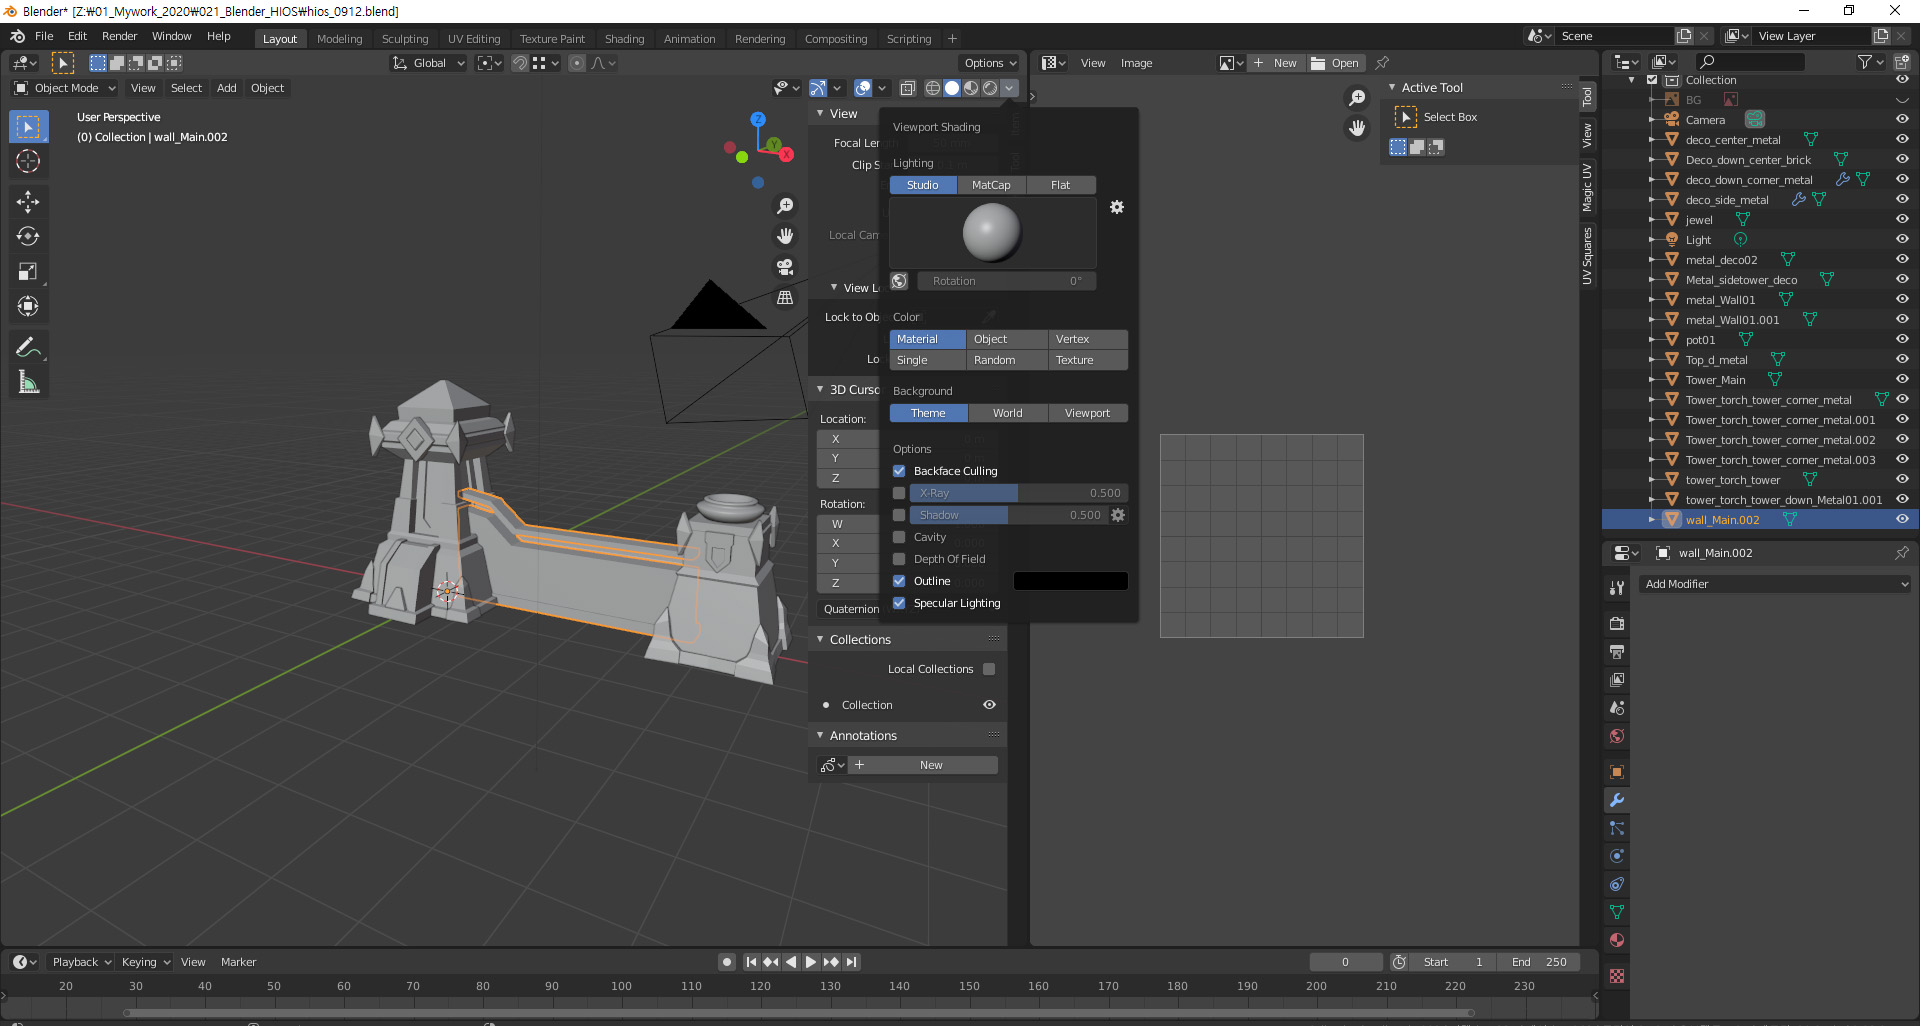This screenshot has height=1026, width=1920.
Task: Open the World properties tab
Action: coord(1616,736)
